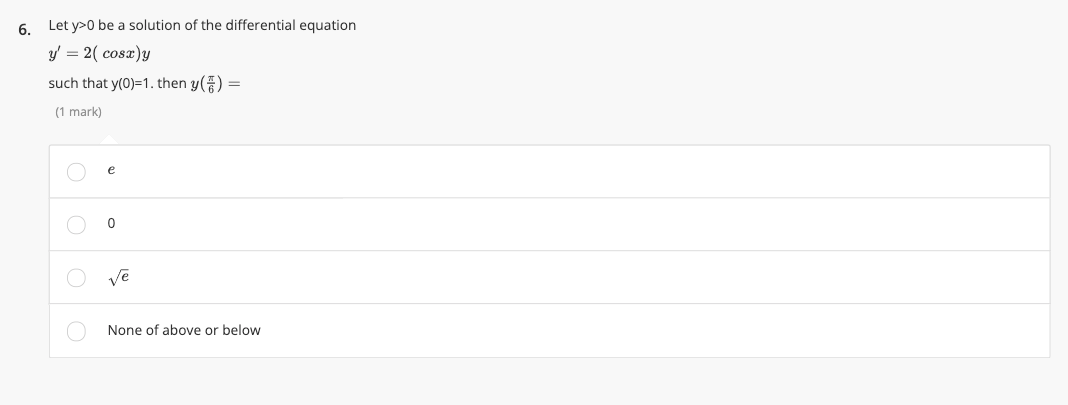Image resolution: width=1068 pixels, height=405 pixels.
Task: Click the "None of above or below" text
Action: 184,330
